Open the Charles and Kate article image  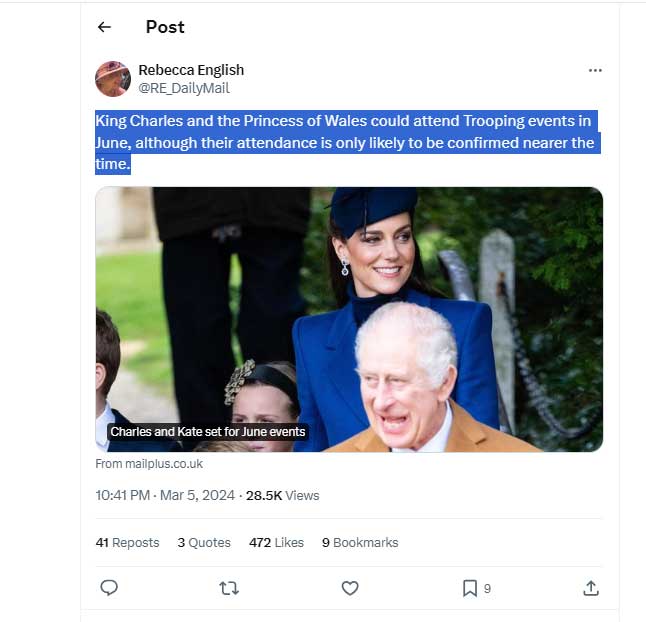349,318
